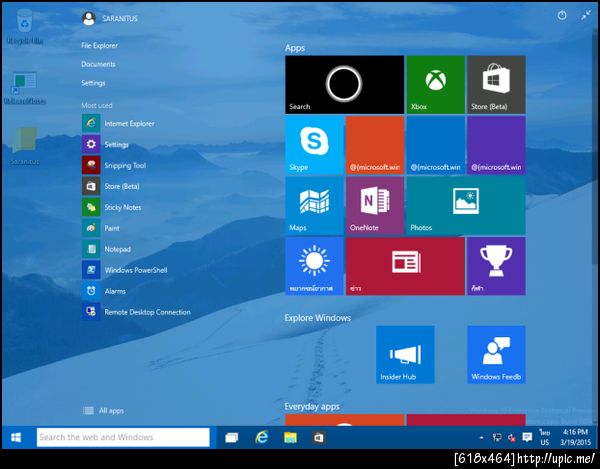Image resolution: width=600 pixels, height=469 pixels.
Task: Open the Skype tile
Action: 315,145
